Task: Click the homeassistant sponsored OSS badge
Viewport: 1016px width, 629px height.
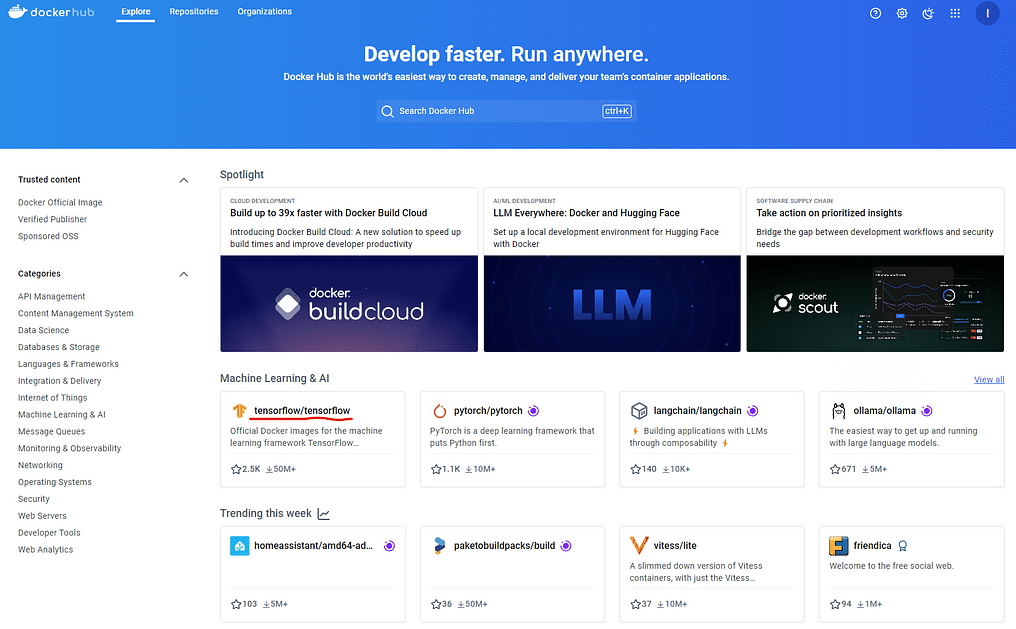Action: coord(389,546)
